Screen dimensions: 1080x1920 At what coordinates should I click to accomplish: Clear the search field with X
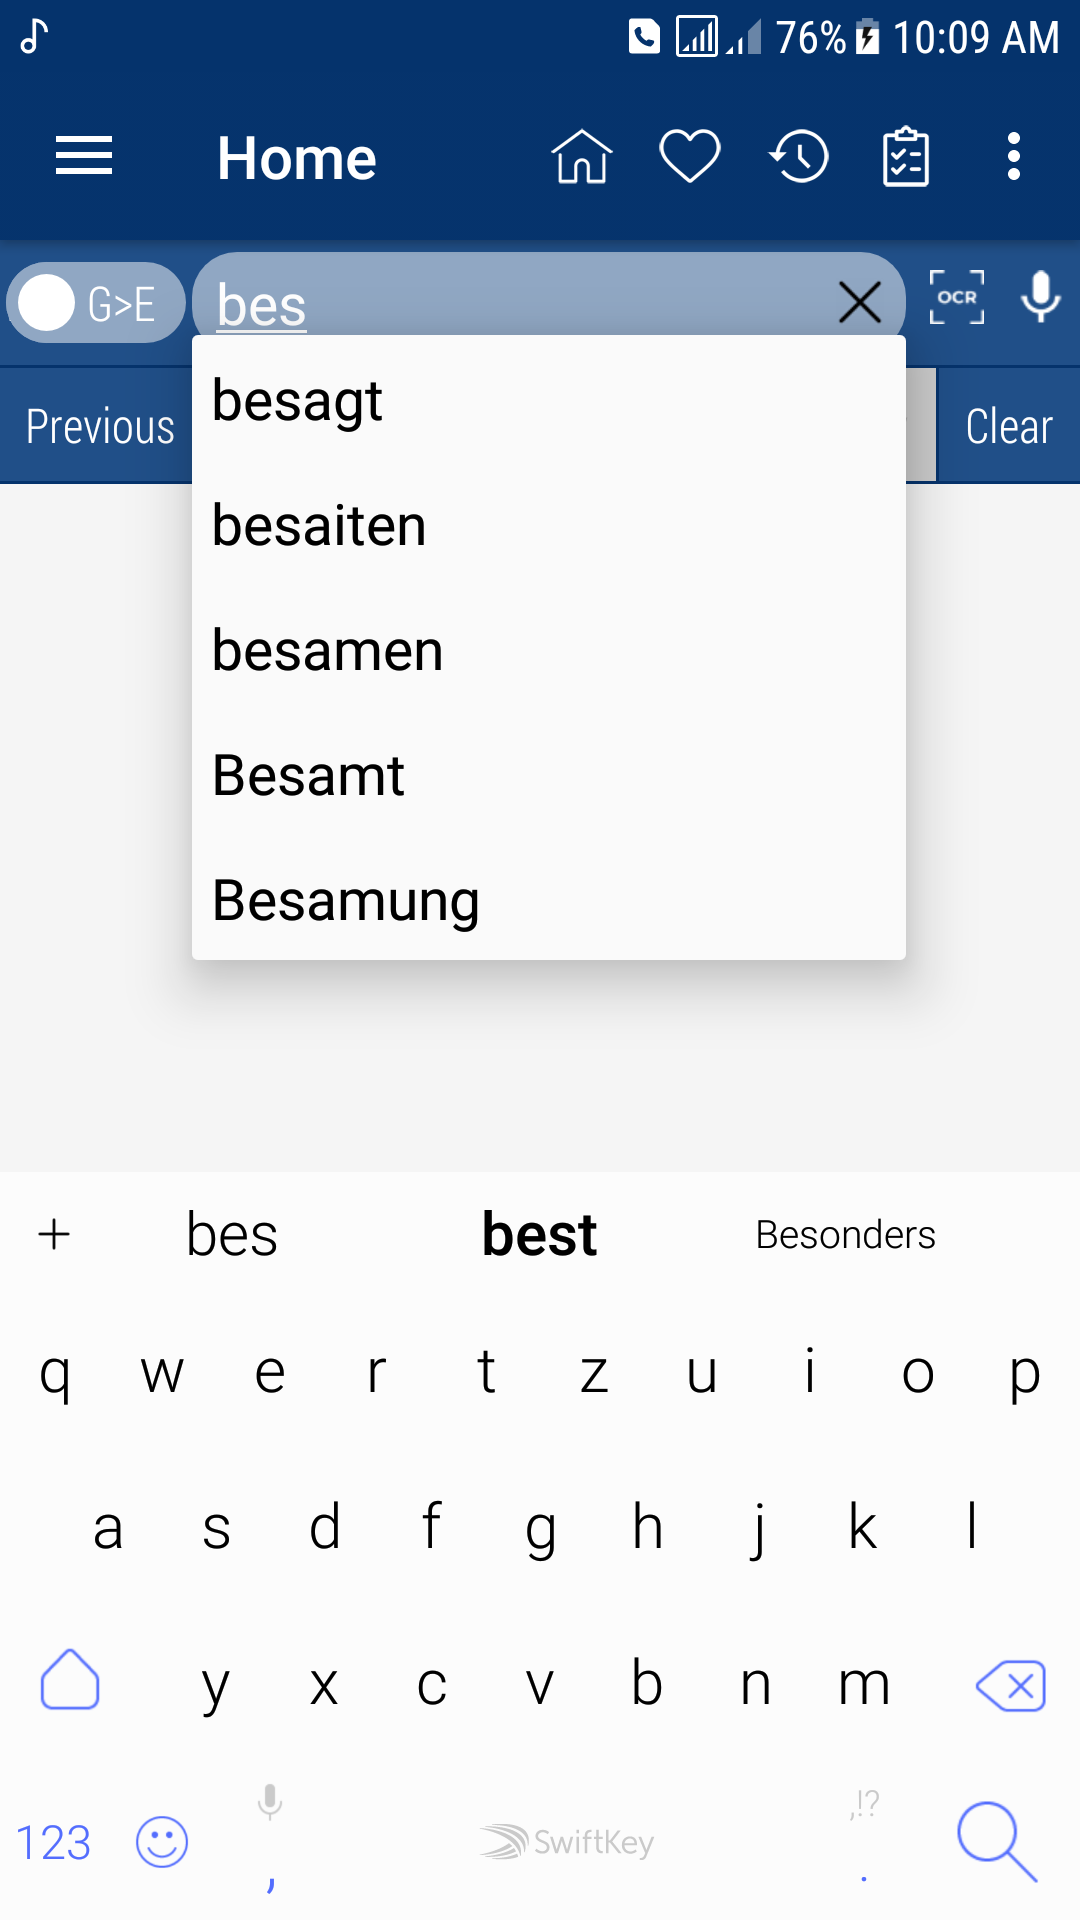(860, 302)
